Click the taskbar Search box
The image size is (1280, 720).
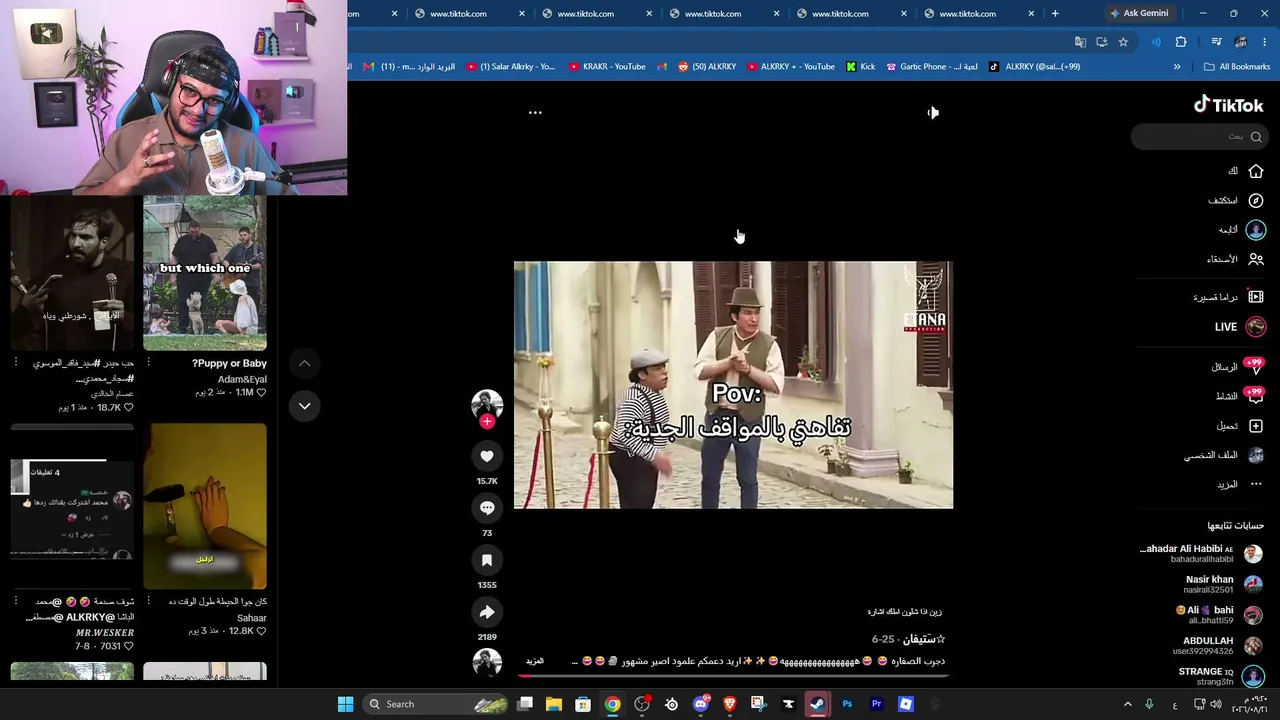[x=436, y=704]
